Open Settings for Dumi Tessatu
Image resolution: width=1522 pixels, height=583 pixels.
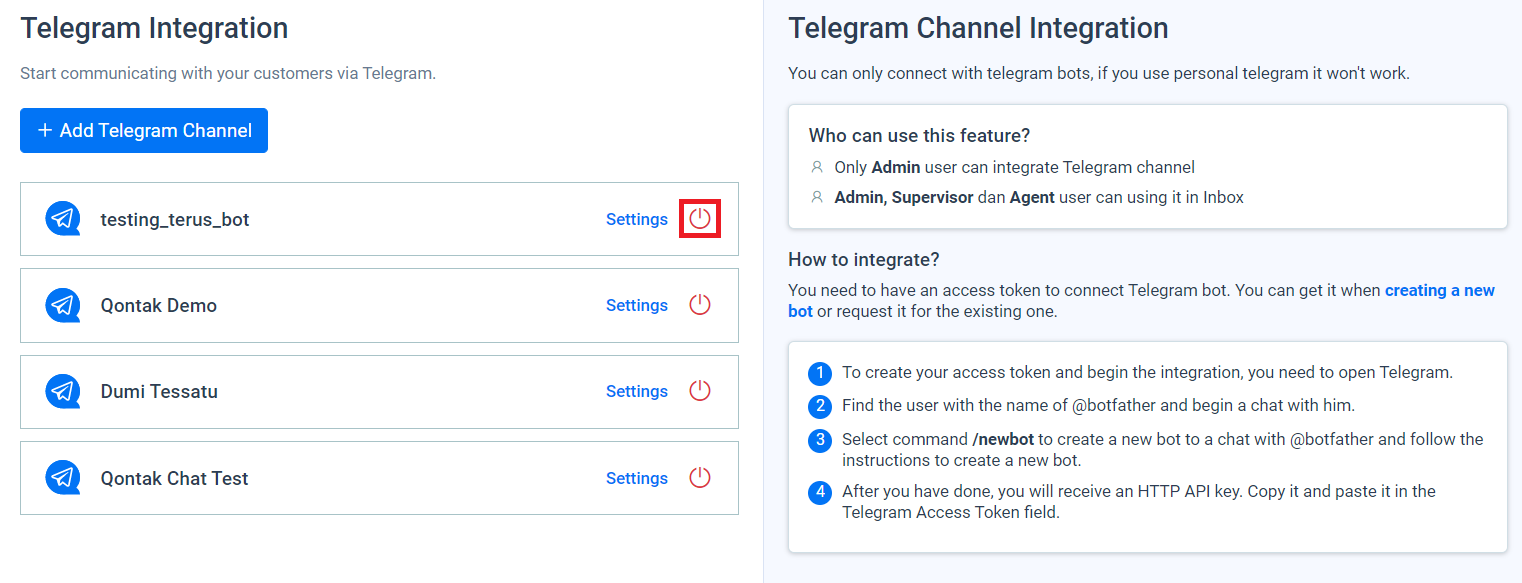(x=637, y=391)
